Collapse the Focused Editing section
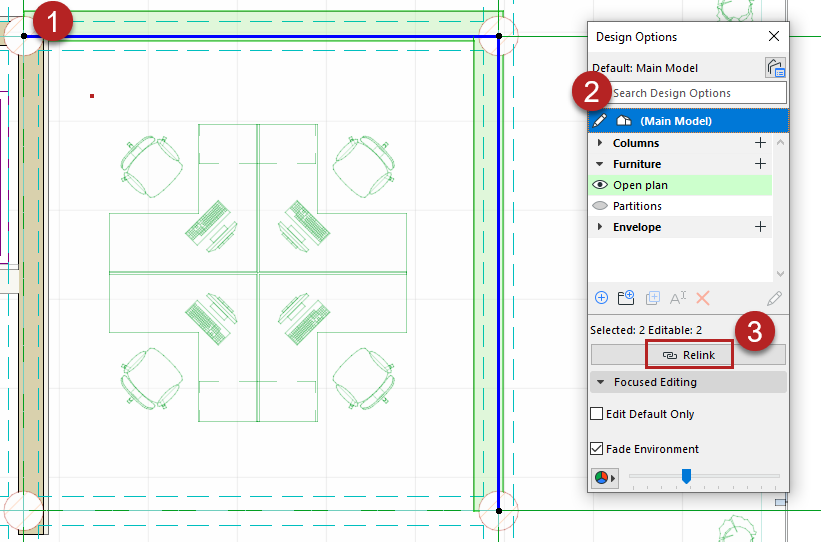This screenshot has height=542, width=821. tap(601, 382)
